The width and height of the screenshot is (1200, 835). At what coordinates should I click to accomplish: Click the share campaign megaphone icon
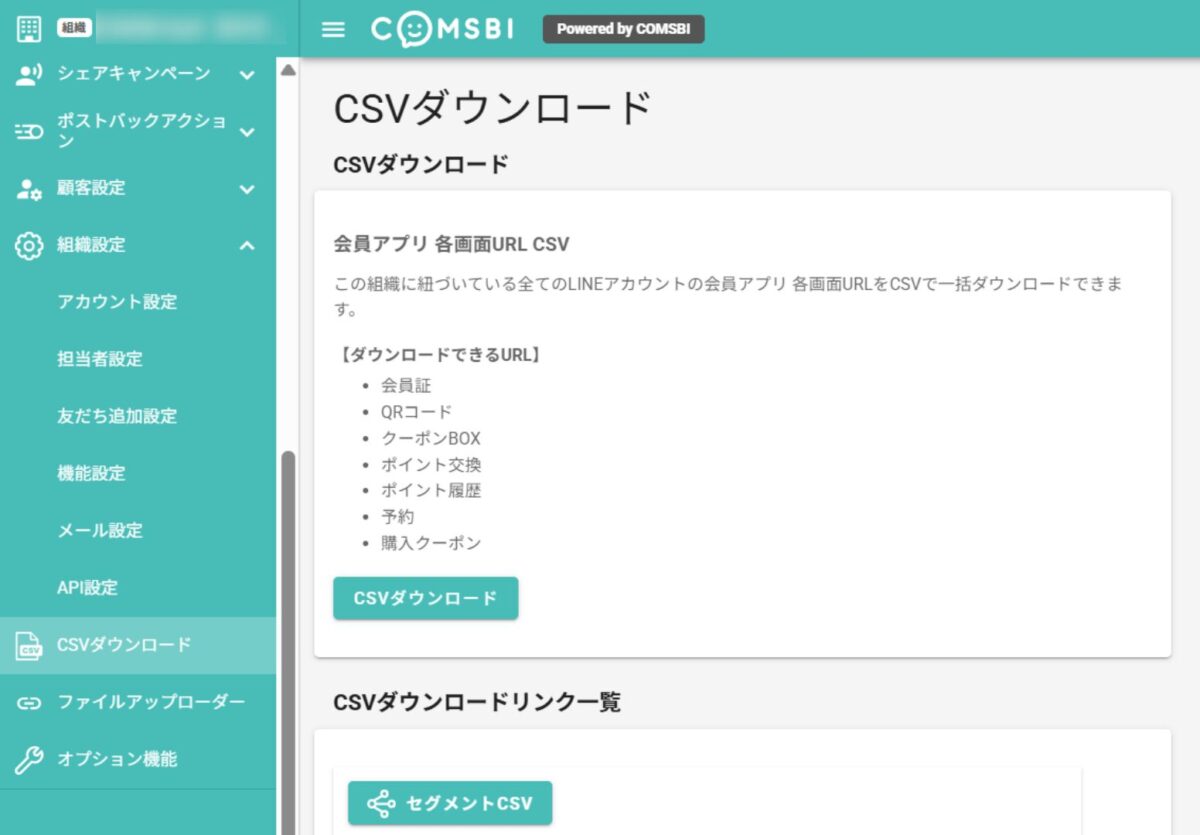(29, 74)
